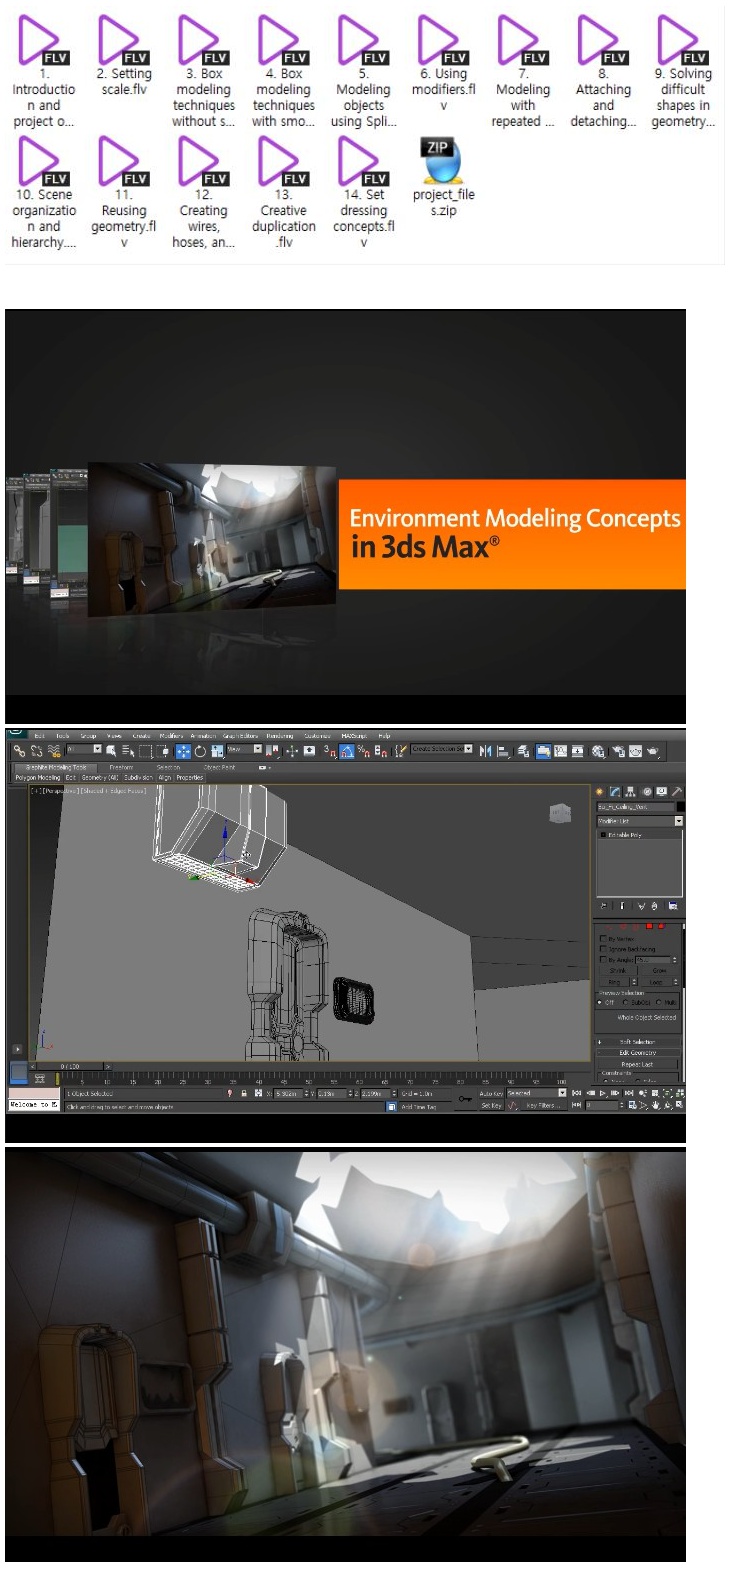Open the Select by Name tool
The image size is (735, 1581).
click(x=128, y=750)
